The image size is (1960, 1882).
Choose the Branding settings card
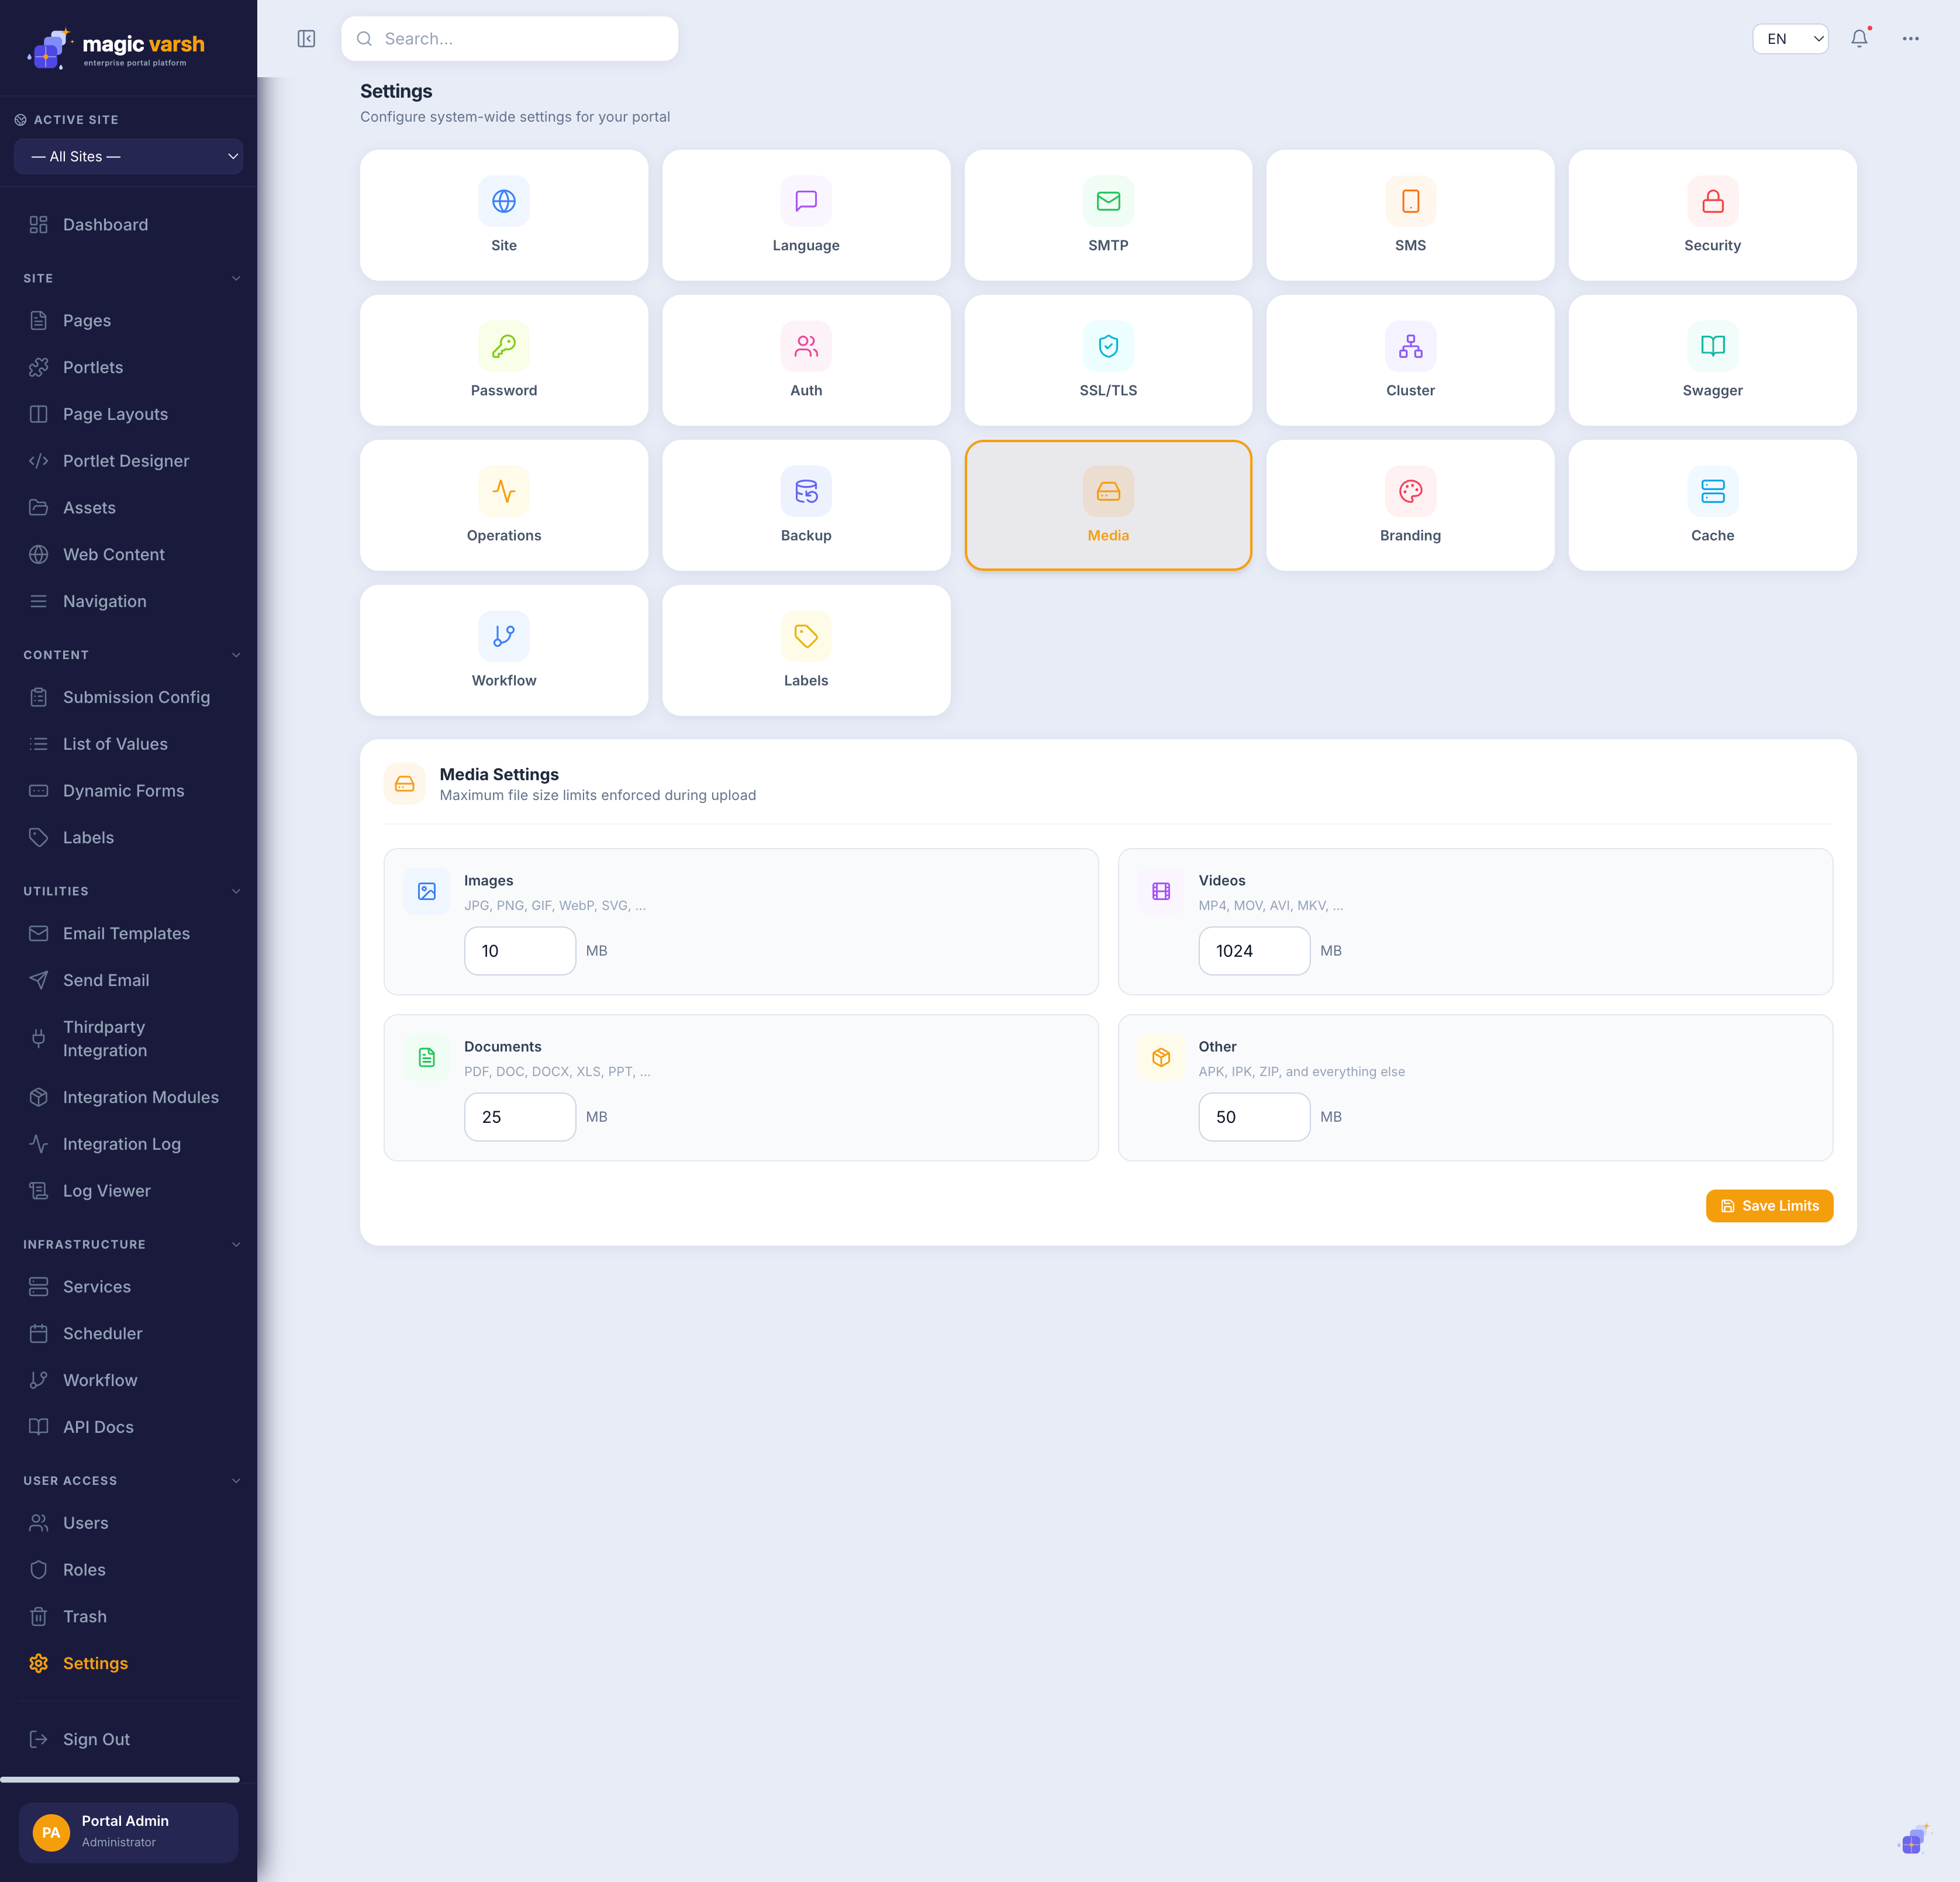(1410, 505)
